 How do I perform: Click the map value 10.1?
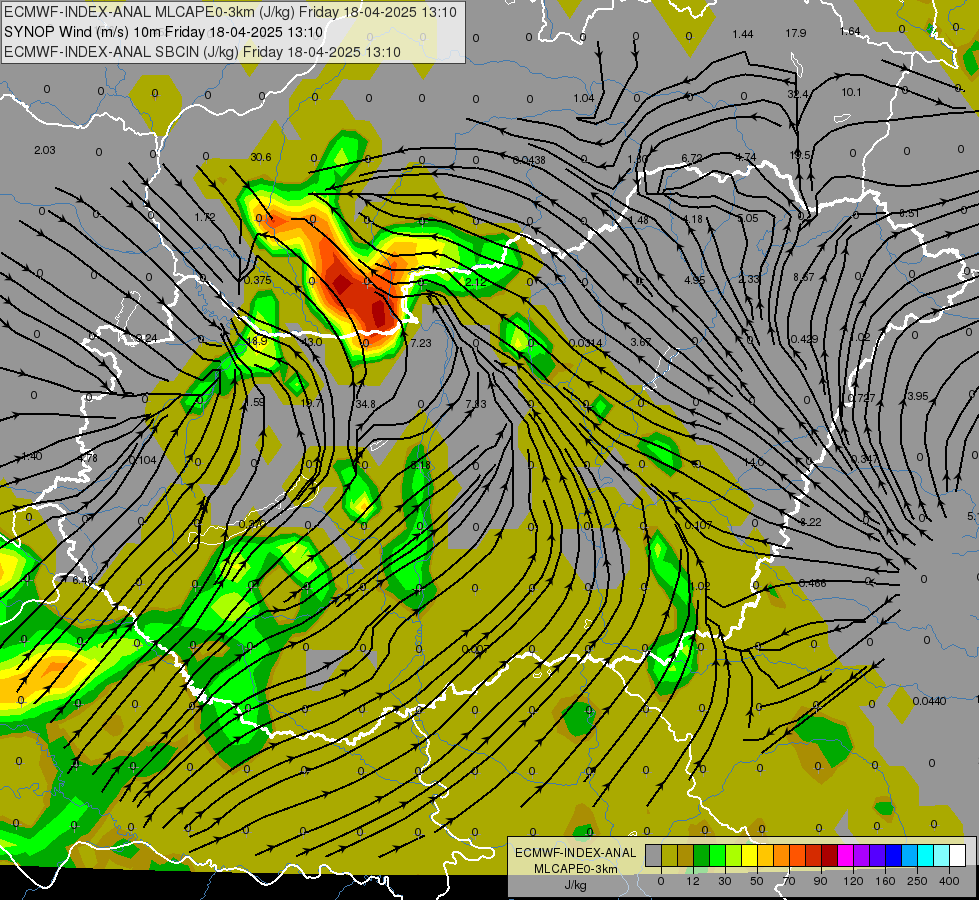(x=852, y=92)
